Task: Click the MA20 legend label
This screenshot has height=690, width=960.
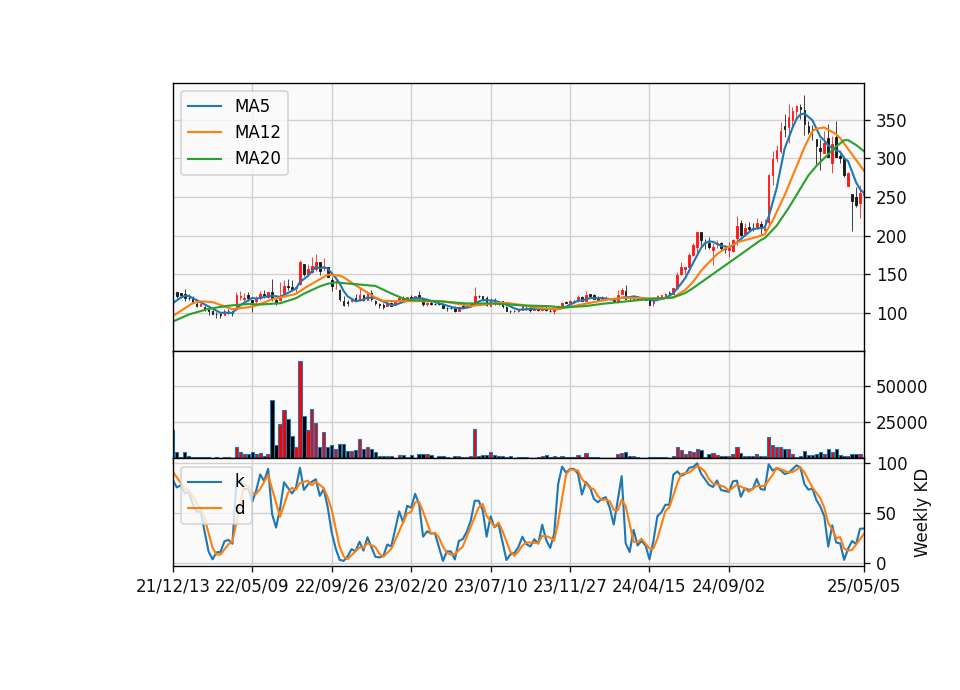Action: (258, 158)
